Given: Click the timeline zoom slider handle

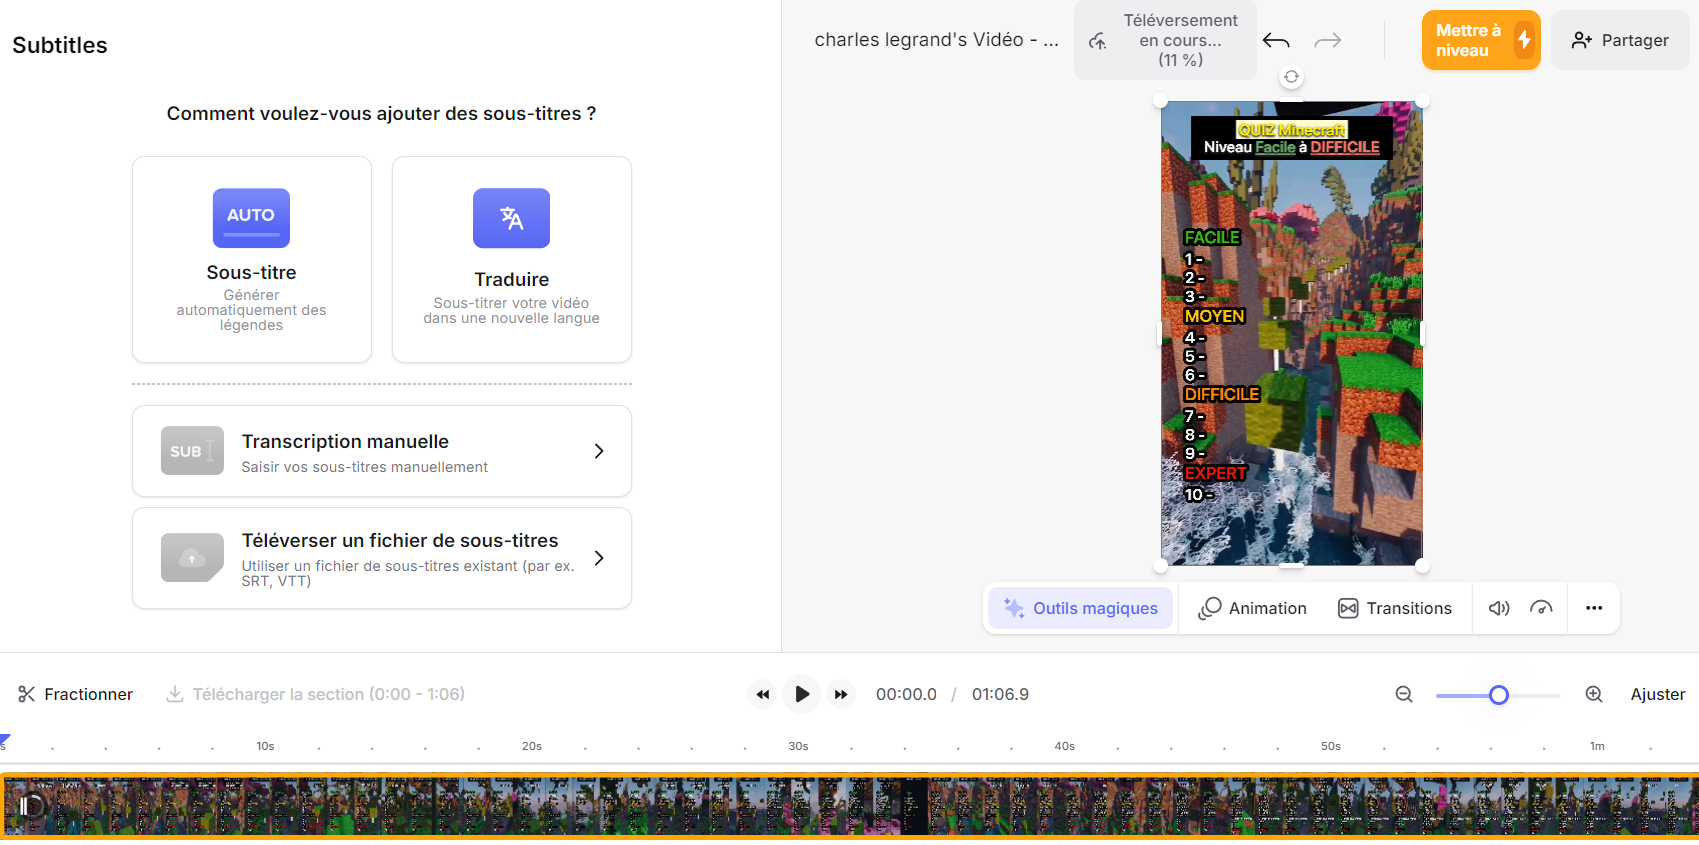Looking at the screenshot, I should 1498,695.
